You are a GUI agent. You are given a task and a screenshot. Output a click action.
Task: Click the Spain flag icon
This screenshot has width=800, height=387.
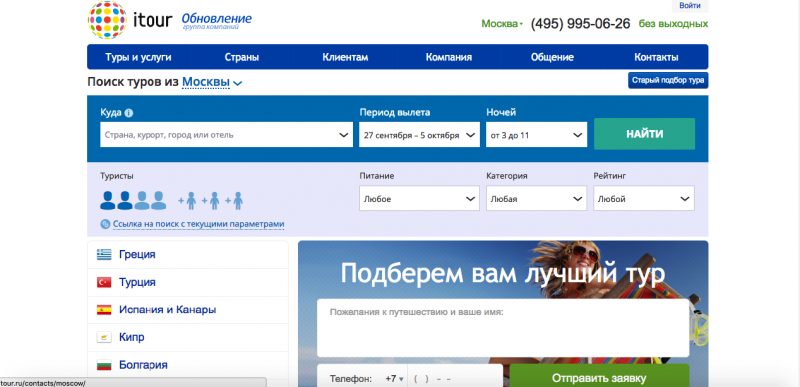(104, 309)
